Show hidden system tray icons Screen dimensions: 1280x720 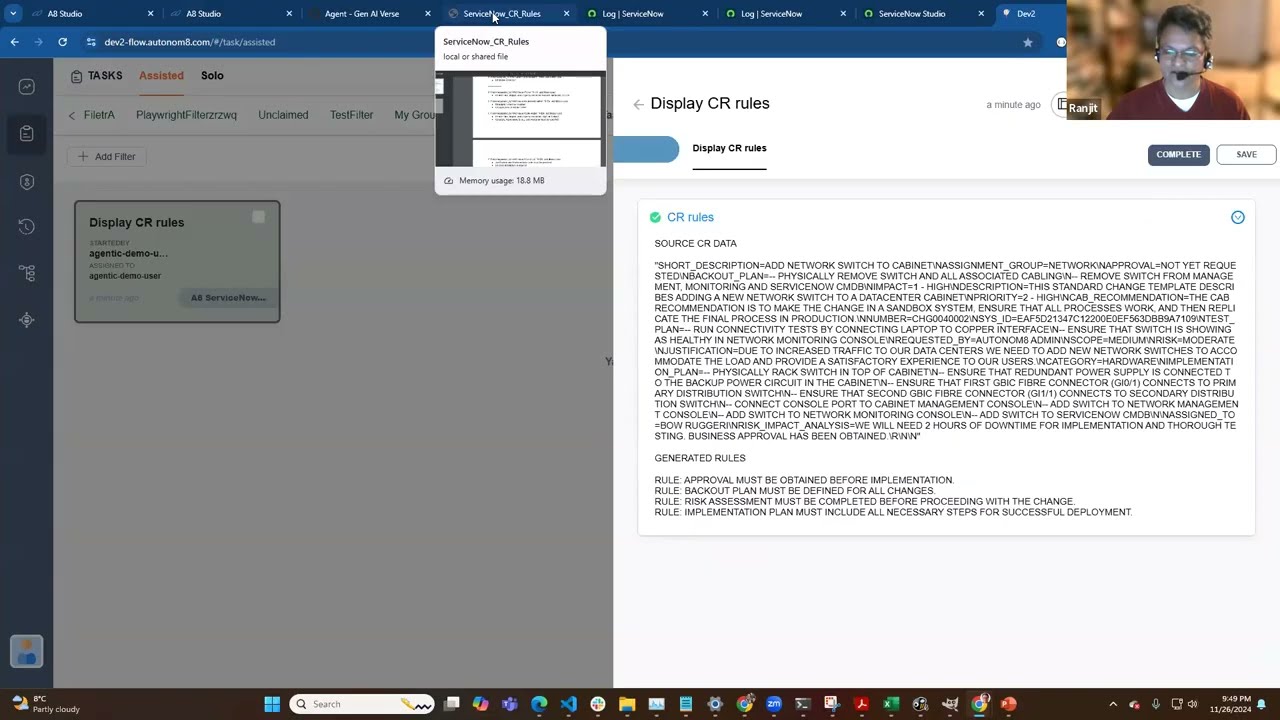pos(1113,704)
